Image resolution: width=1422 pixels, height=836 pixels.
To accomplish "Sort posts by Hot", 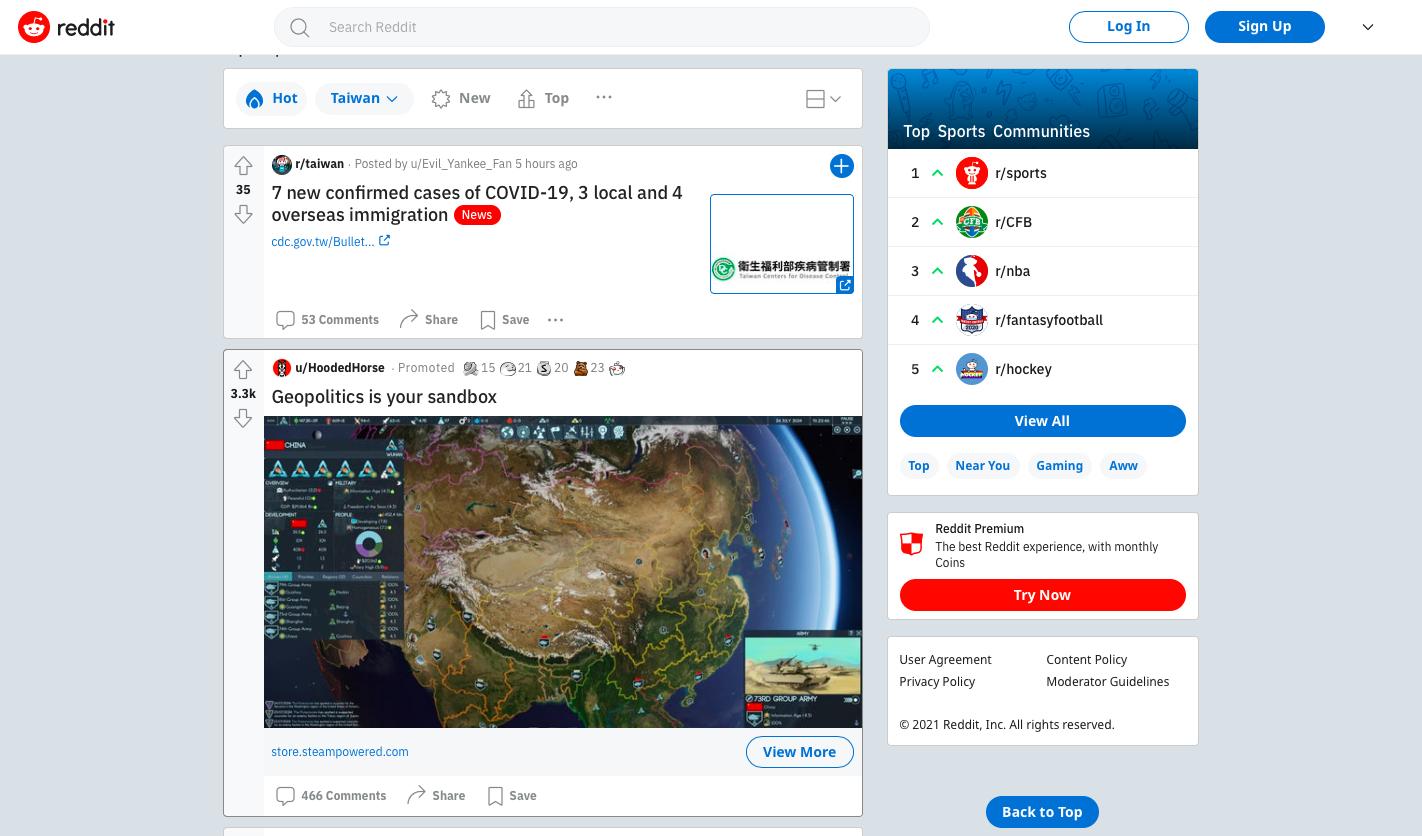I will [x=272, y=98].
